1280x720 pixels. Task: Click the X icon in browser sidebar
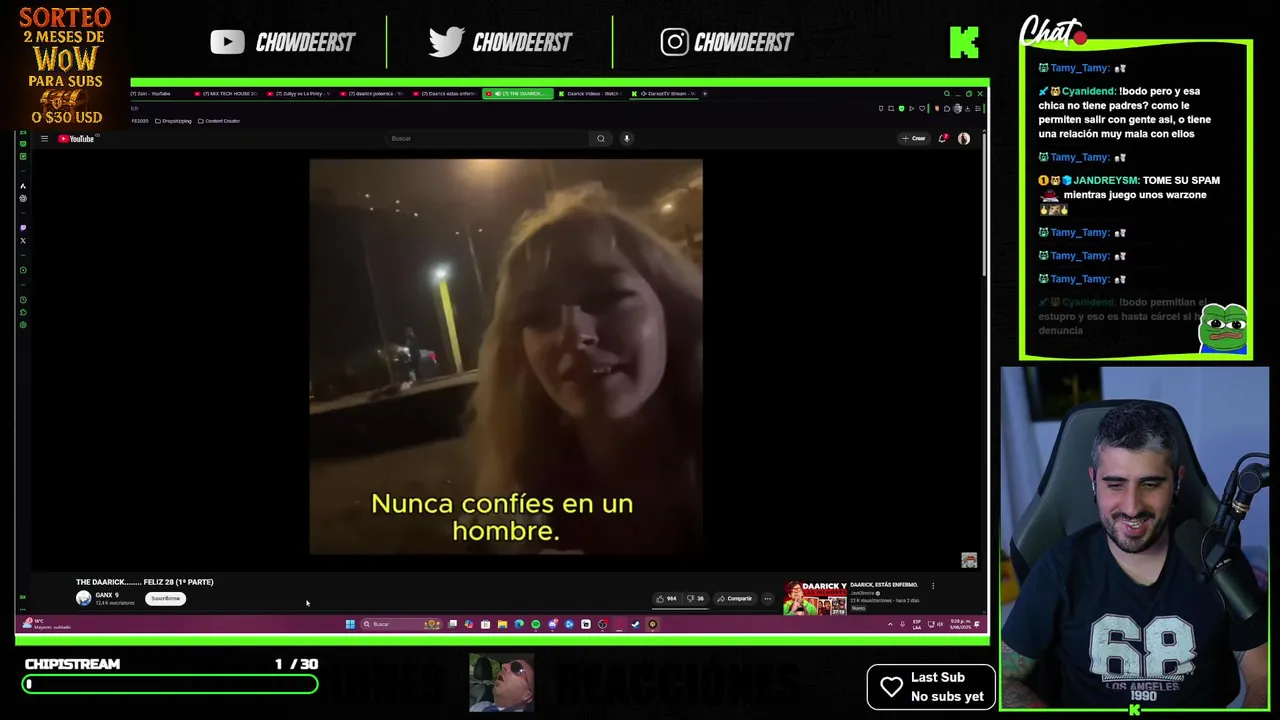(x=23, y=241)
